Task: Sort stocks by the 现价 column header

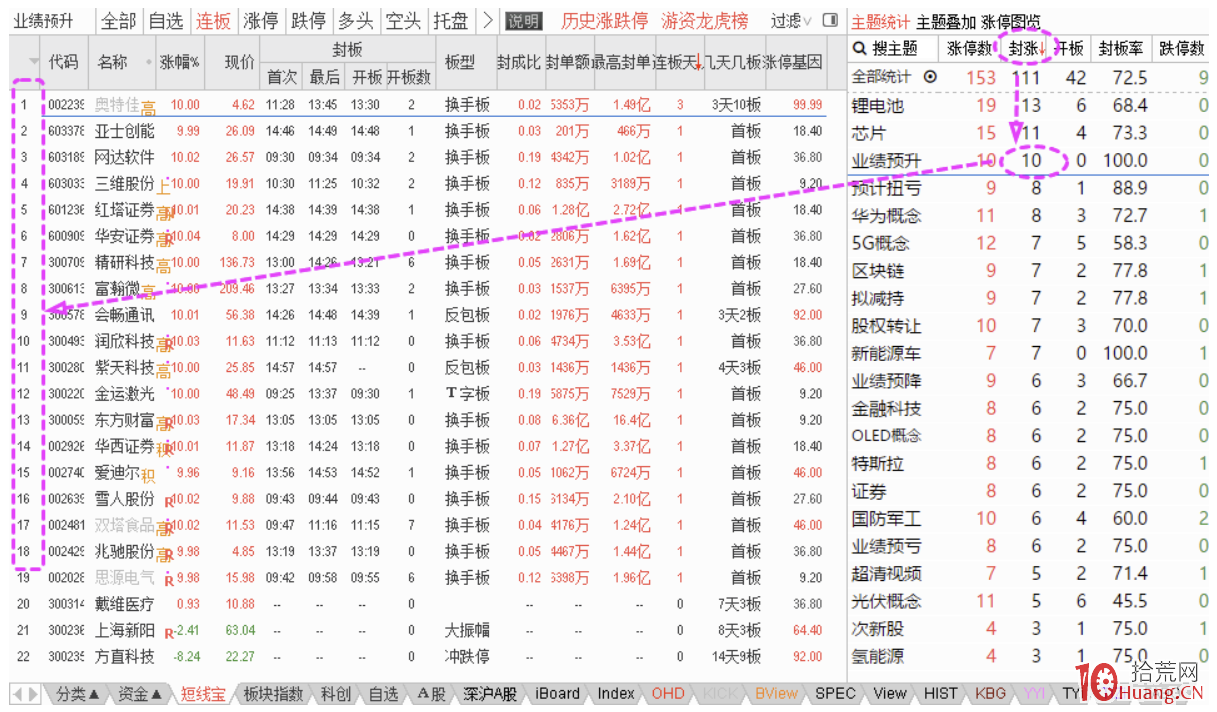Action: 240,62
